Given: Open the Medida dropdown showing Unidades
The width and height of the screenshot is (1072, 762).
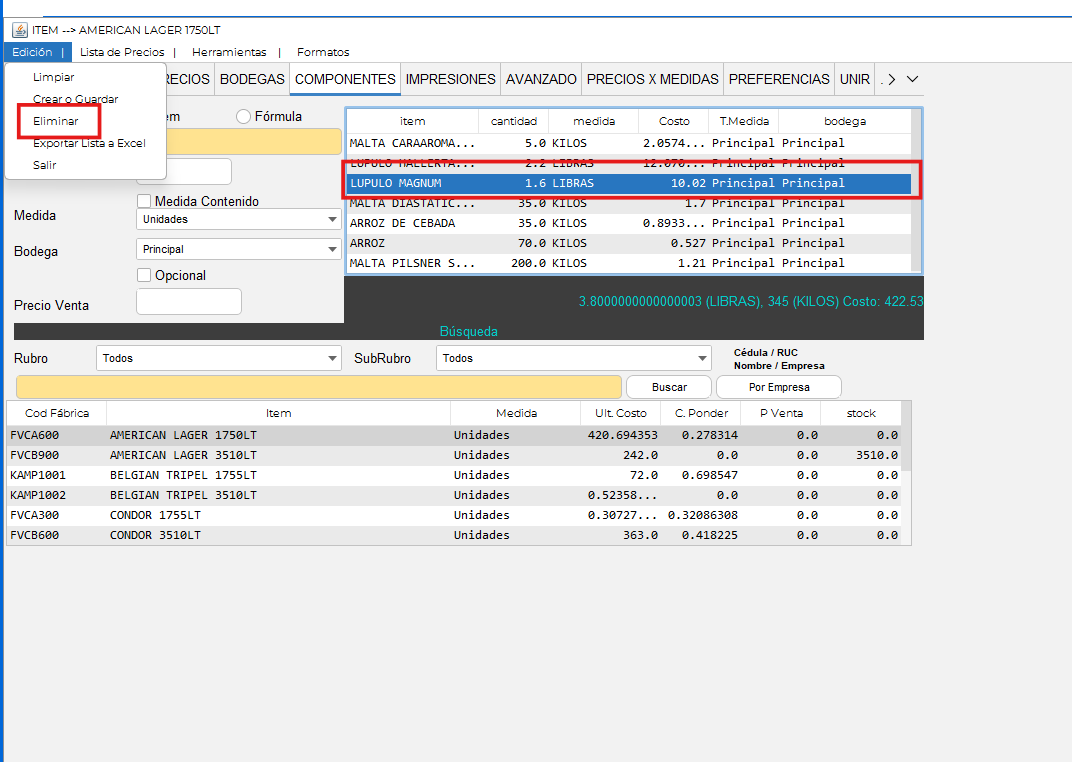Looking at the screenshot, I should coord(239,219).
